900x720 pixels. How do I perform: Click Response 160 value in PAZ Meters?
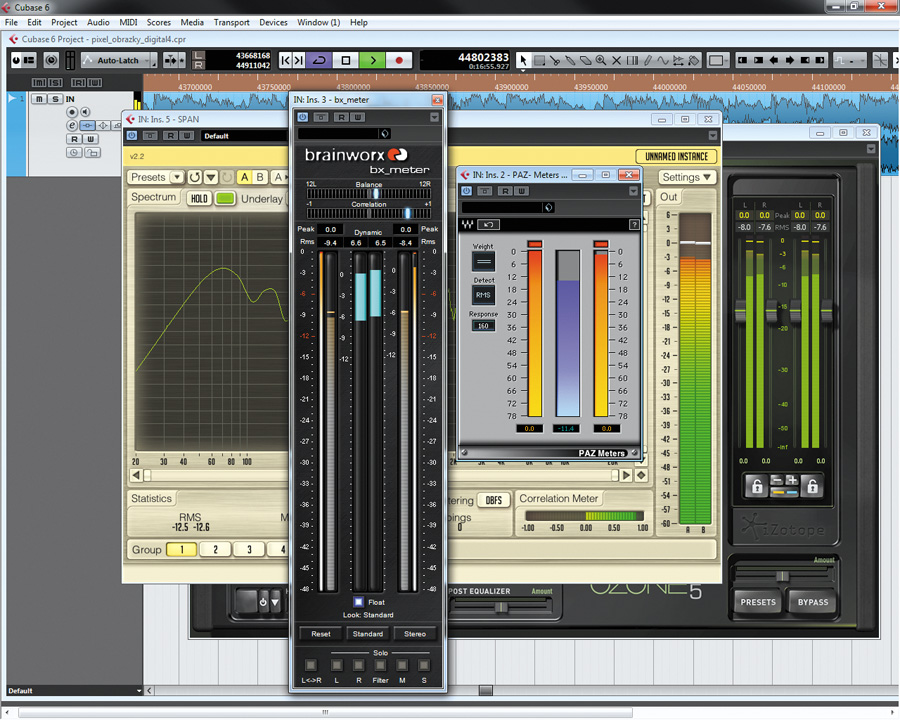coord(483,326)
